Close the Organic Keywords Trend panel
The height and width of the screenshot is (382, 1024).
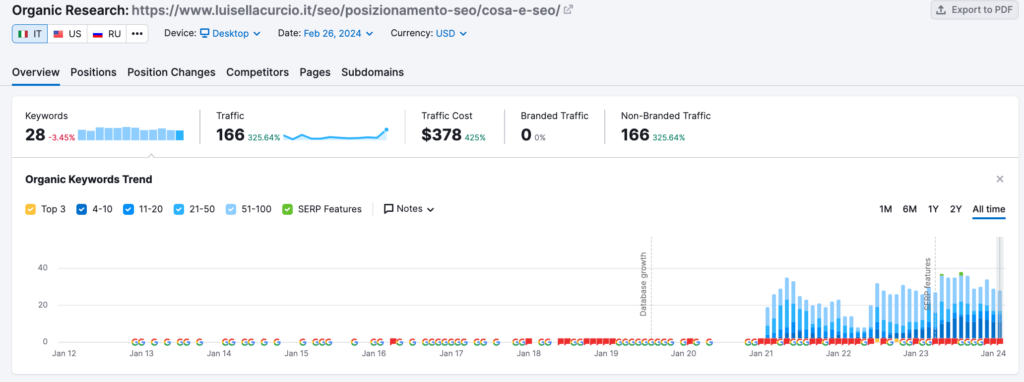point(1000,179)
